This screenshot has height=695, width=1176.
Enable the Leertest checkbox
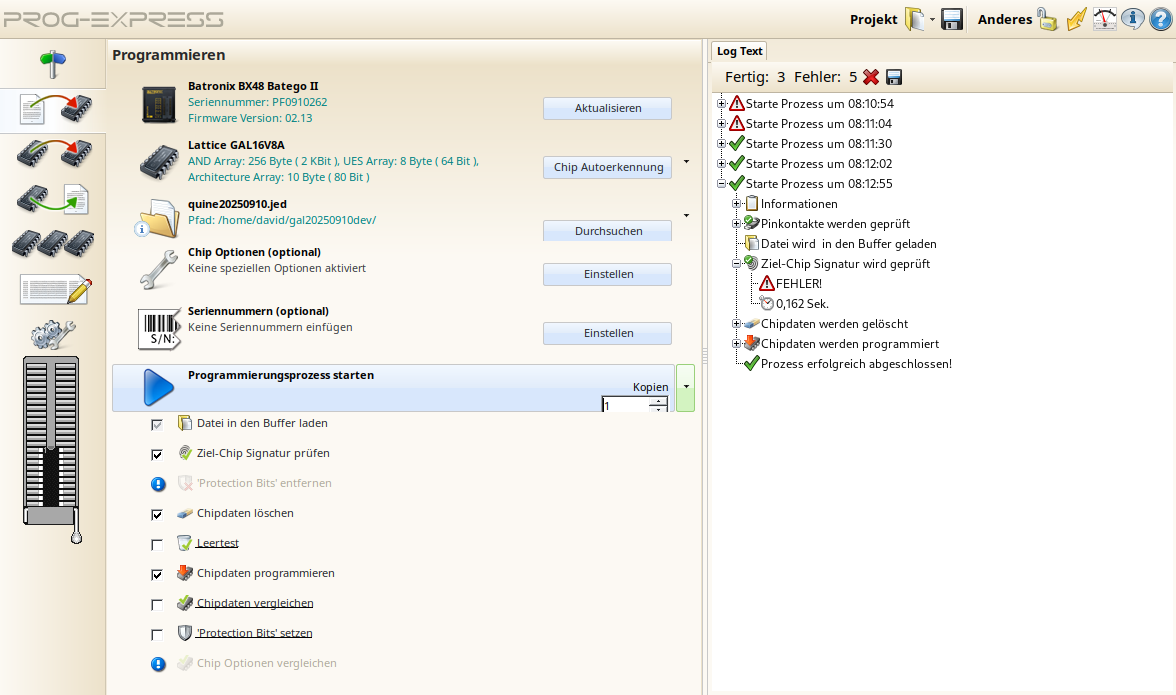click(157, 545)
